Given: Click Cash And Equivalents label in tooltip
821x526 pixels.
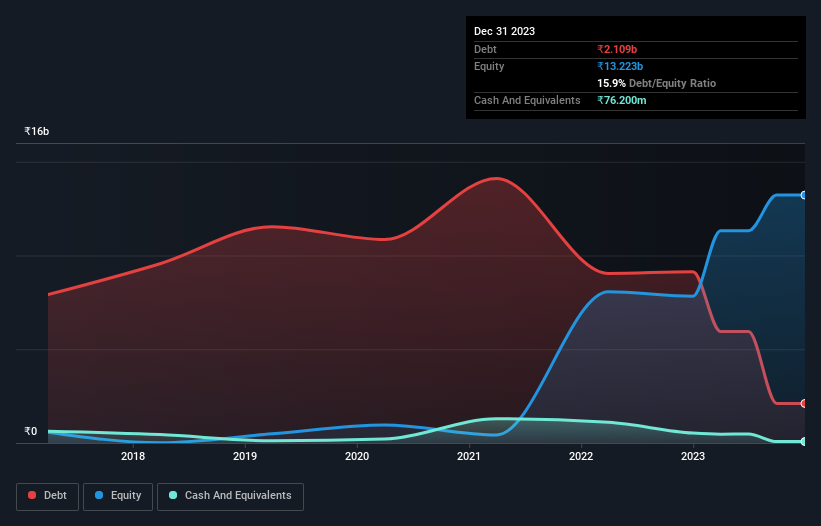Looking at the screenshot, I should (x=527, y=100).
